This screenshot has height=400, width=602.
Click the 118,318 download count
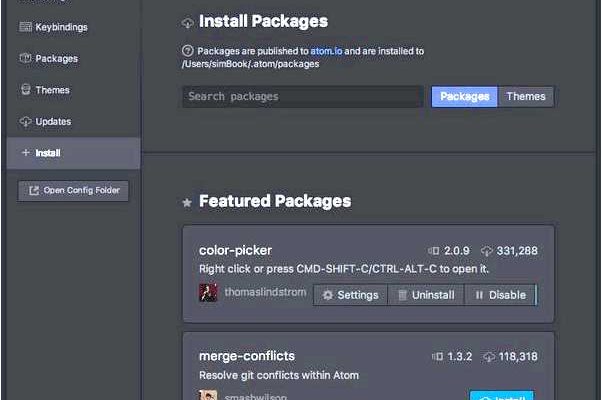pos(518,357)
